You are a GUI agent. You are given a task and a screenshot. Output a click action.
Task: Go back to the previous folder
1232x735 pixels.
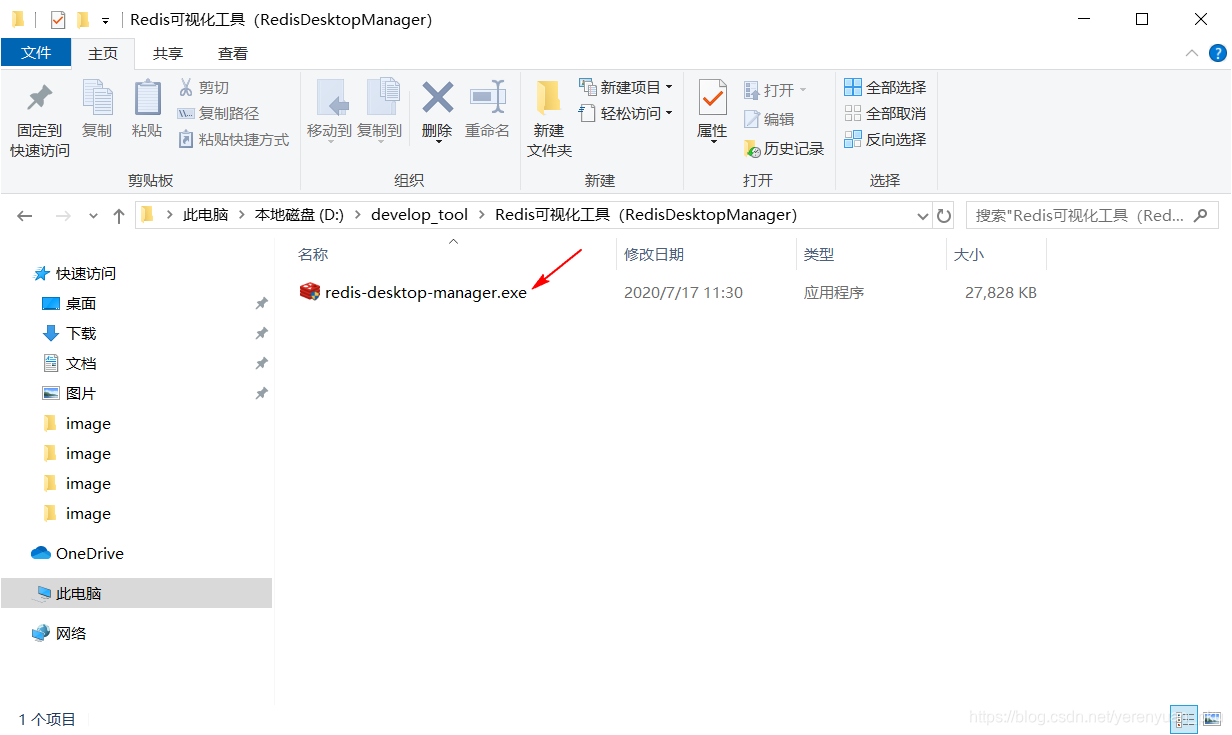[25, 215]
